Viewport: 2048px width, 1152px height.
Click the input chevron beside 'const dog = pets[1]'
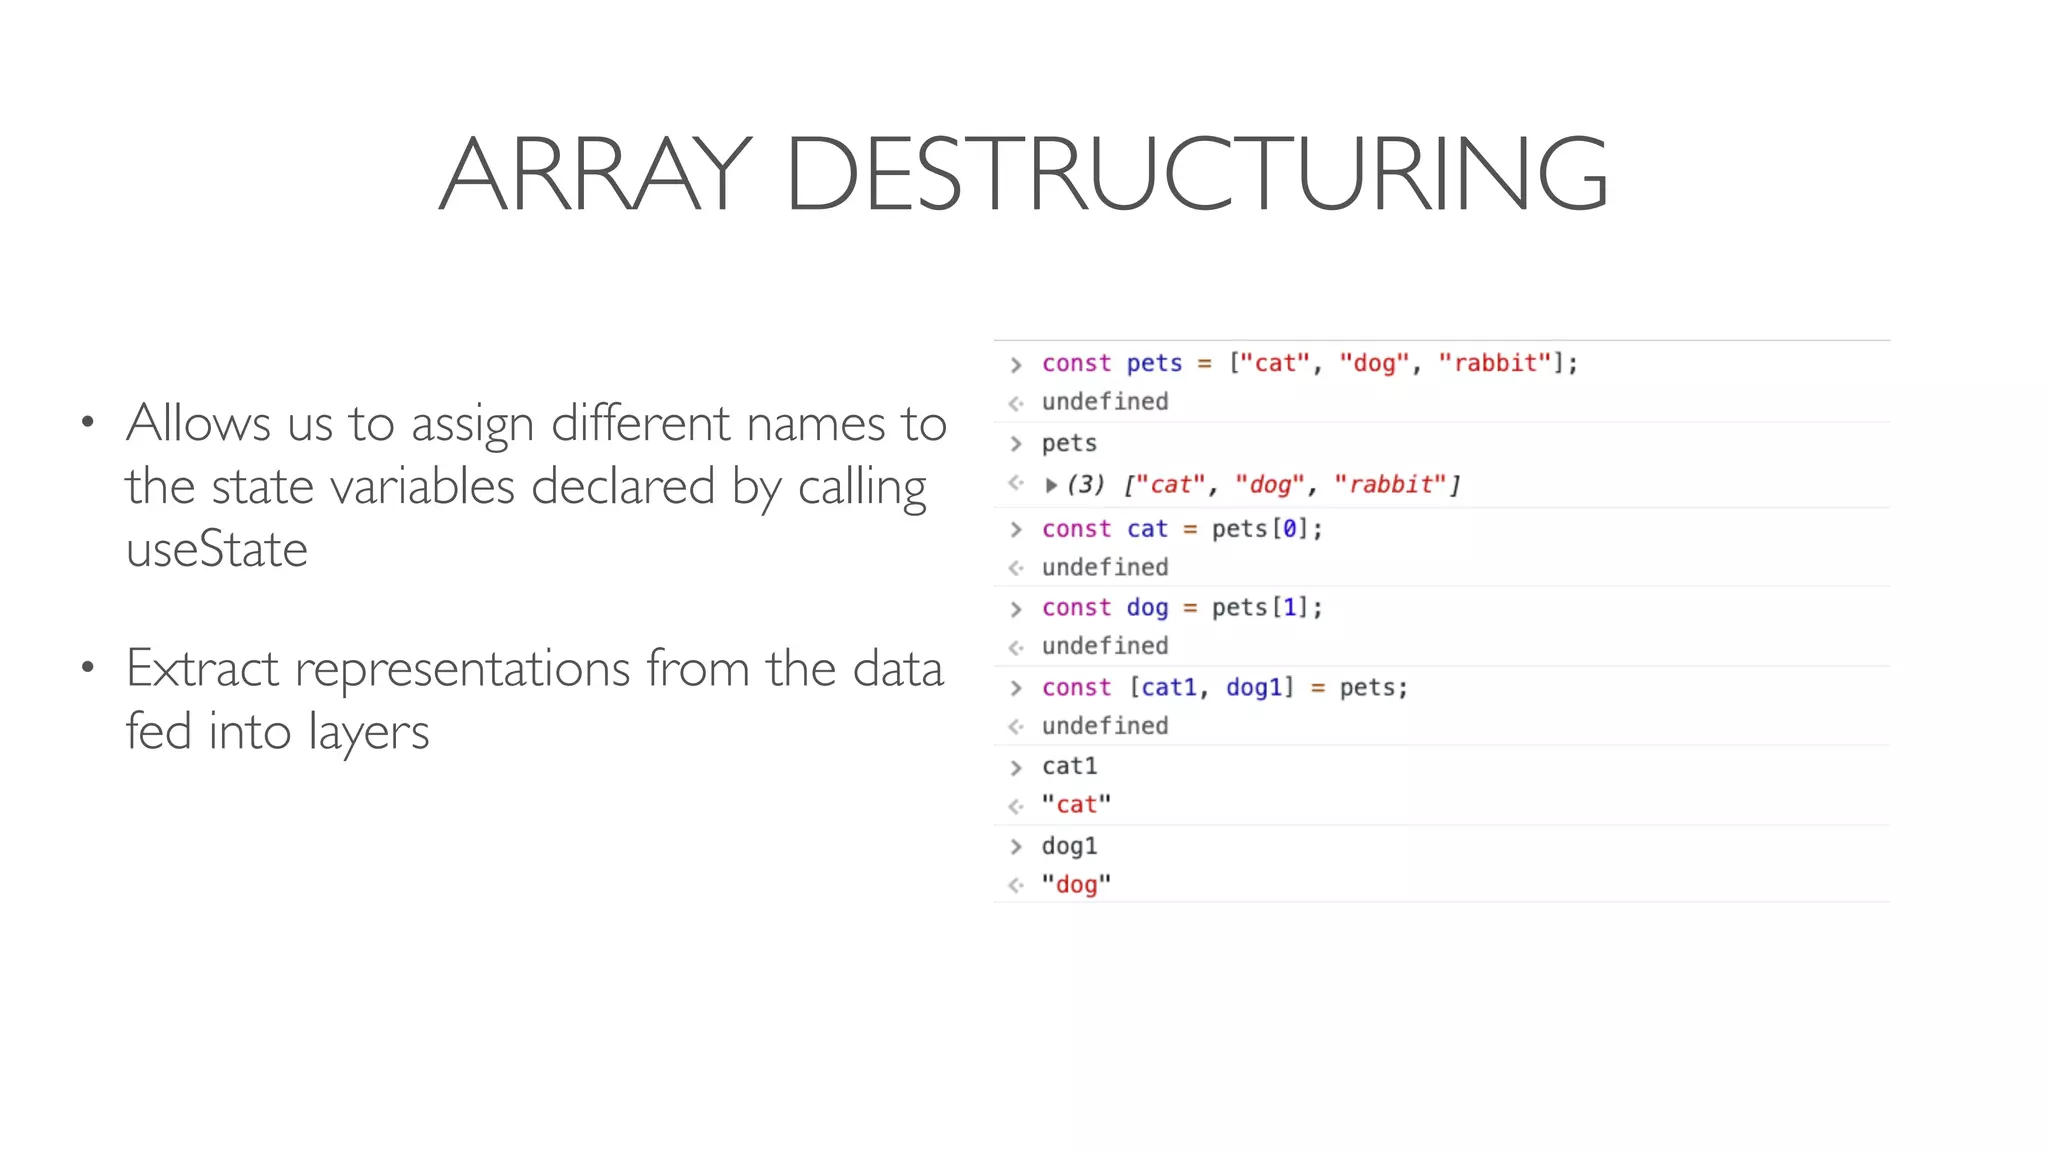1016,609
